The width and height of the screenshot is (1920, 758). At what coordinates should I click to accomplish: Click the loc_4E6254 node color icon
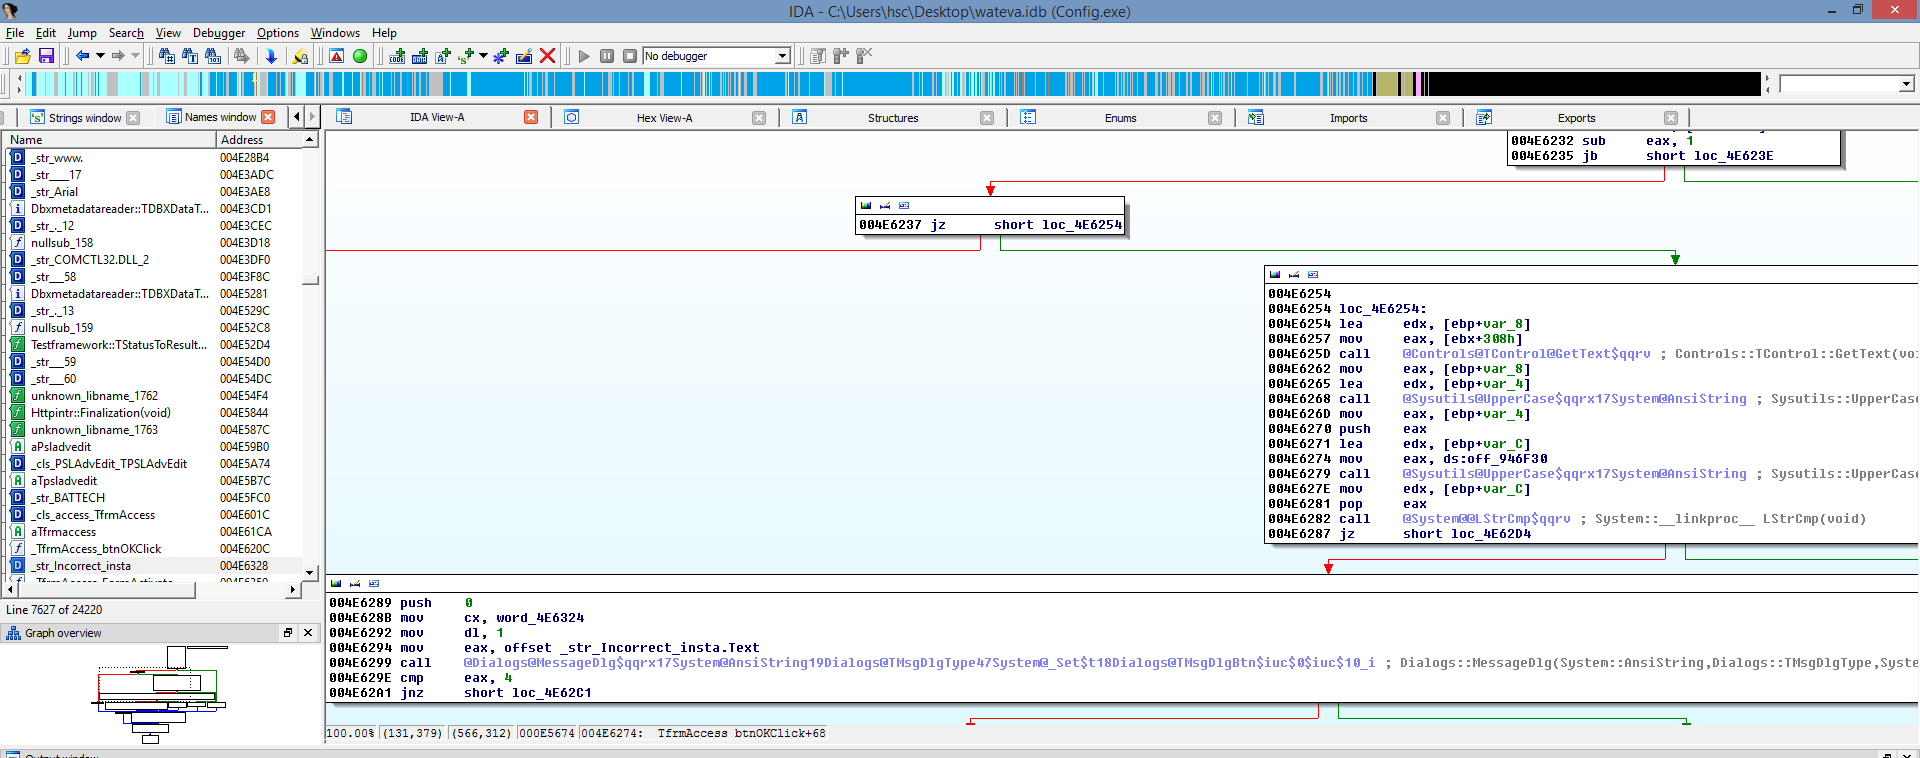pos(1275,274)
